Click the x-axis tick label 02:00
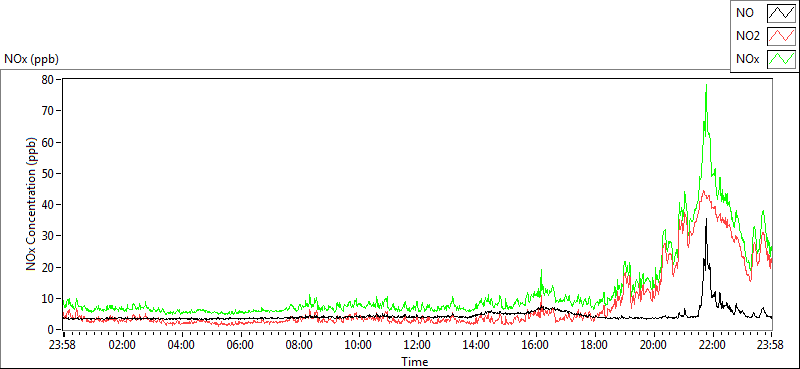 pyautogui.click(x=122, y=344)
